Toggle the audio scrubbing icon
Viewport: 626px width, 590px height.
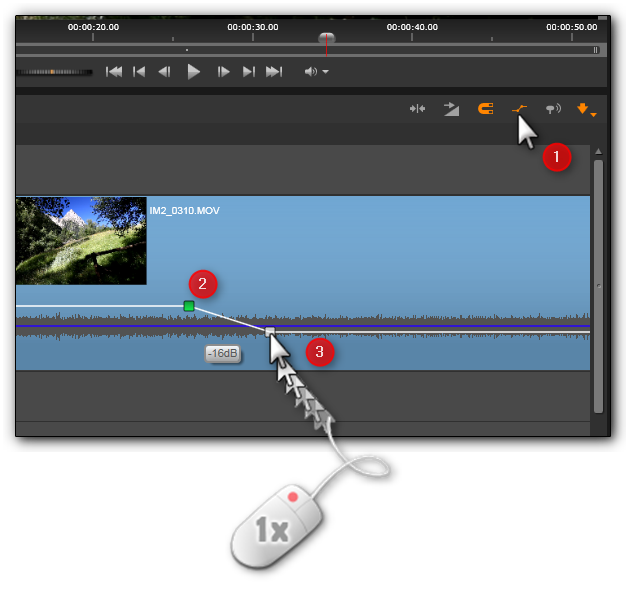553,109
